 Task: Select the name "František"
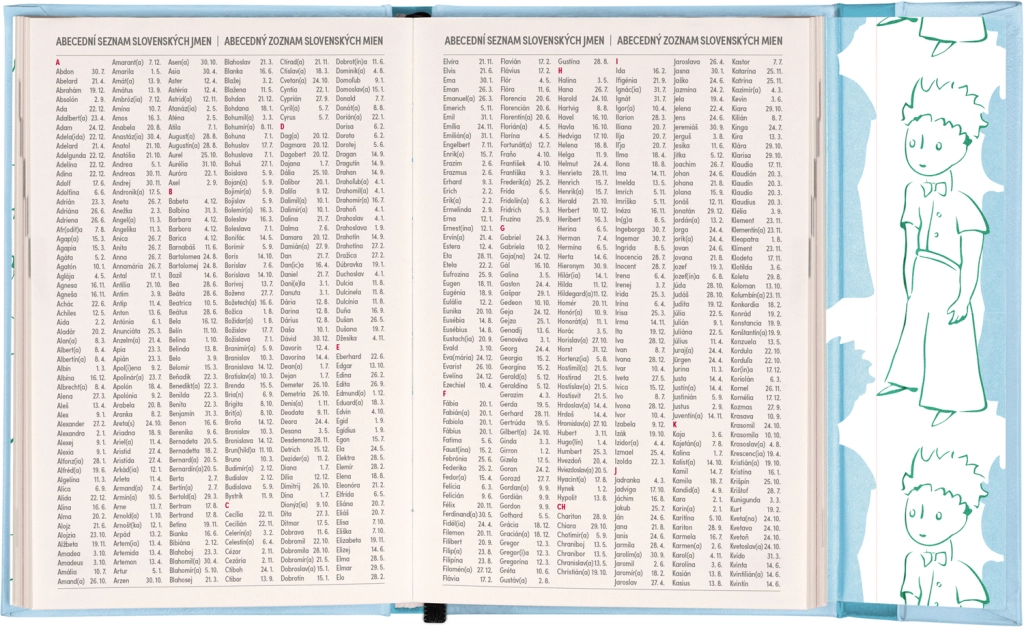(x=513, y=164)
